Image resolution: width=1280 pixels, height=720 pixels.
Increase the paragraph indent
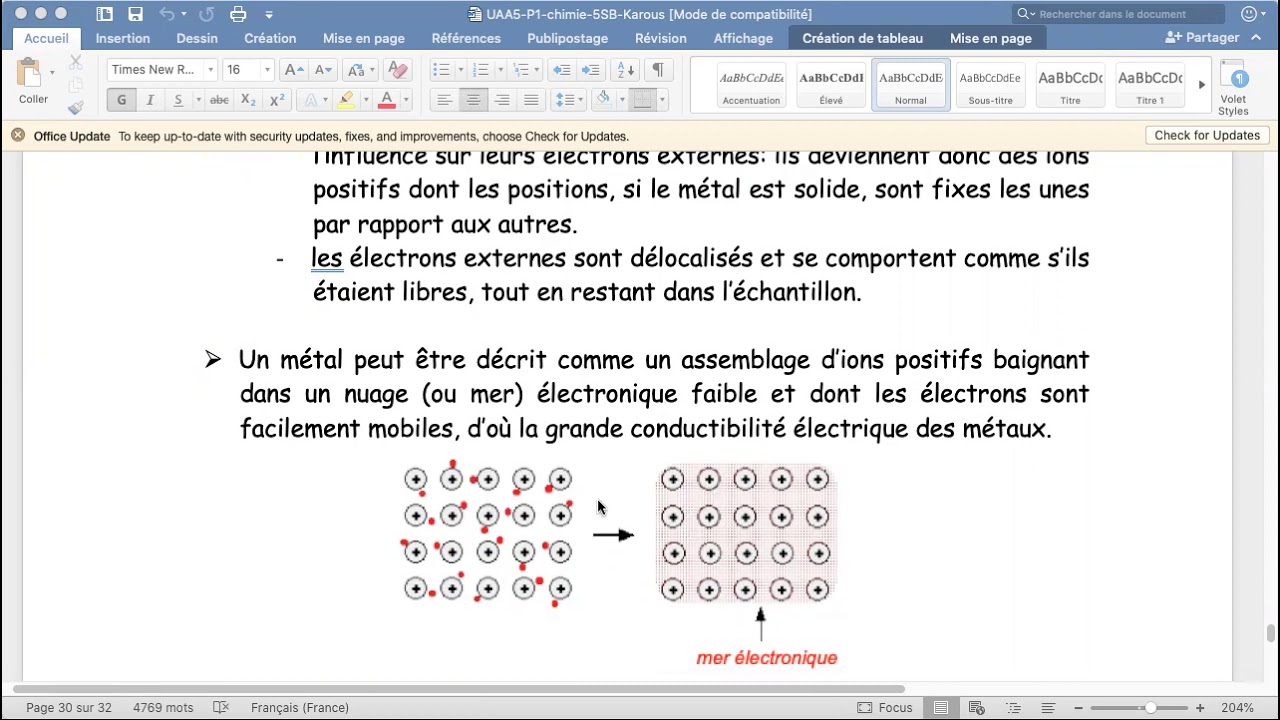(x=591, y=70)
